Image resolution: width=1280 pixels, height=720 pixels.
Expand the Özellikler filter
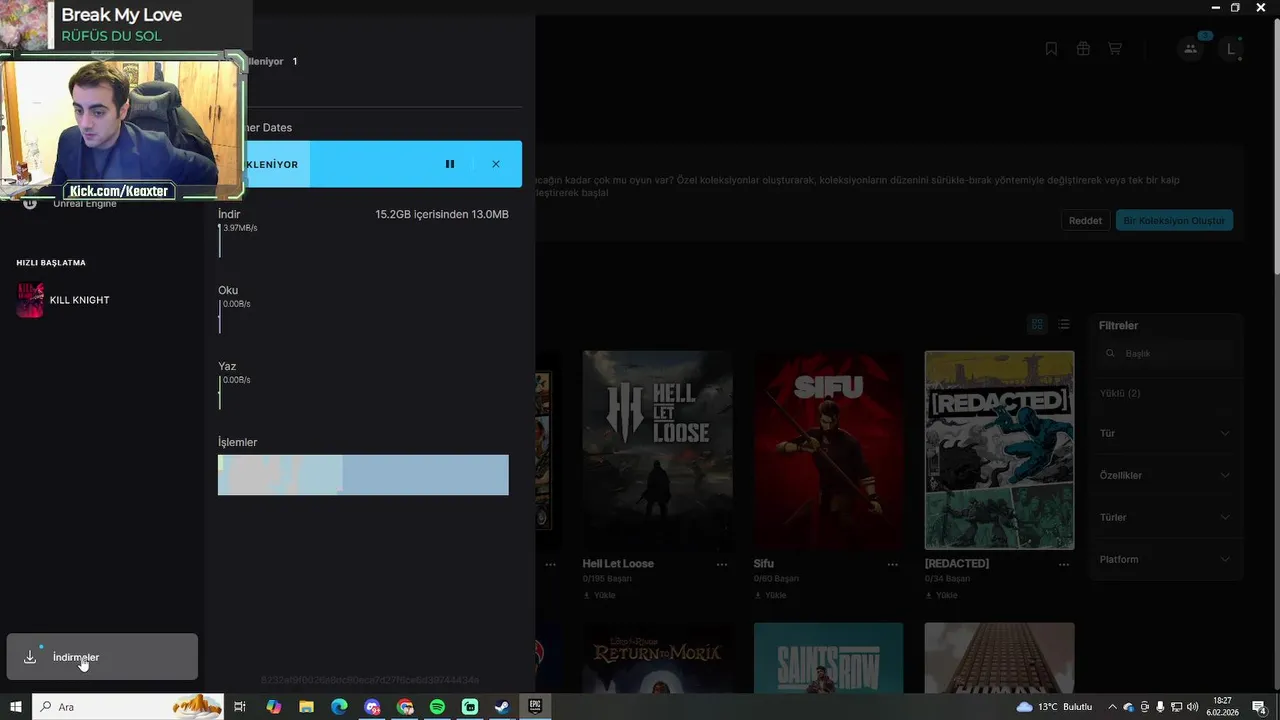pyautogui.click(x=1165, y=475)
